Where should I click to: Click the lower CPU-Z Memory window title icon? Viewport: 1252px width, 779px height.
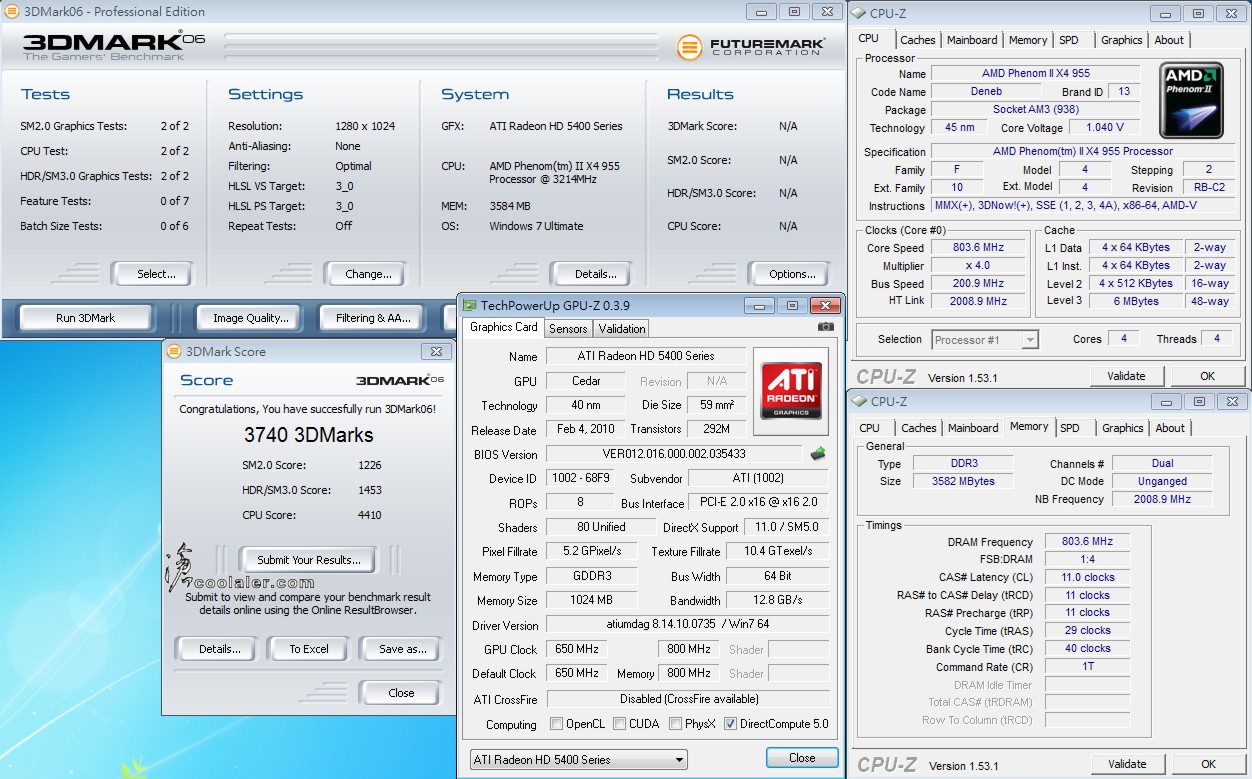859,401
